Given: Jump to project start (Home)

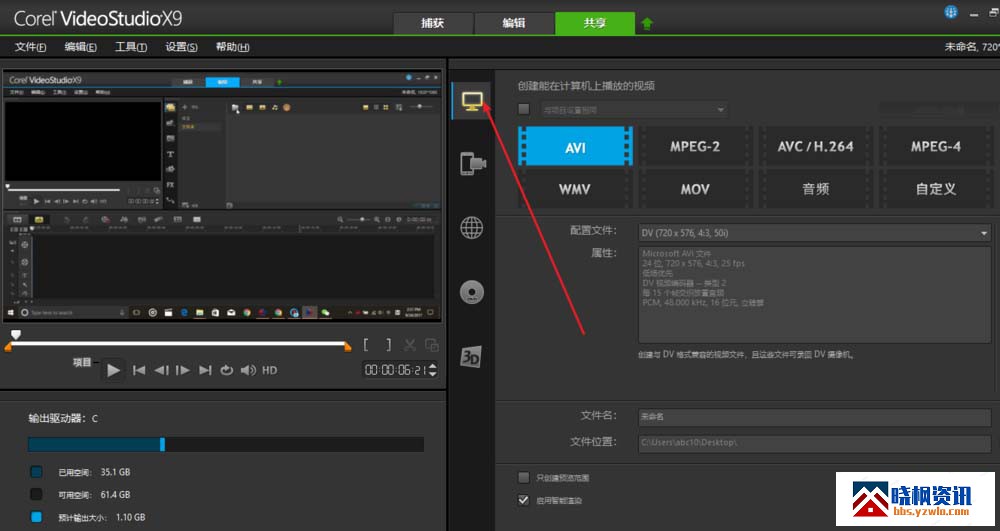Looking at the screenshot, I should [x=138, y=370].
